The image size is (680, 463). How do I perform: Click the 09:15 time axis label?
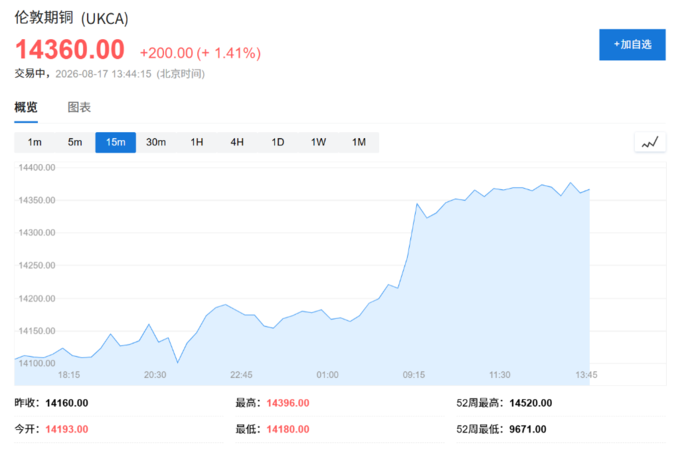tap(414, 375)
